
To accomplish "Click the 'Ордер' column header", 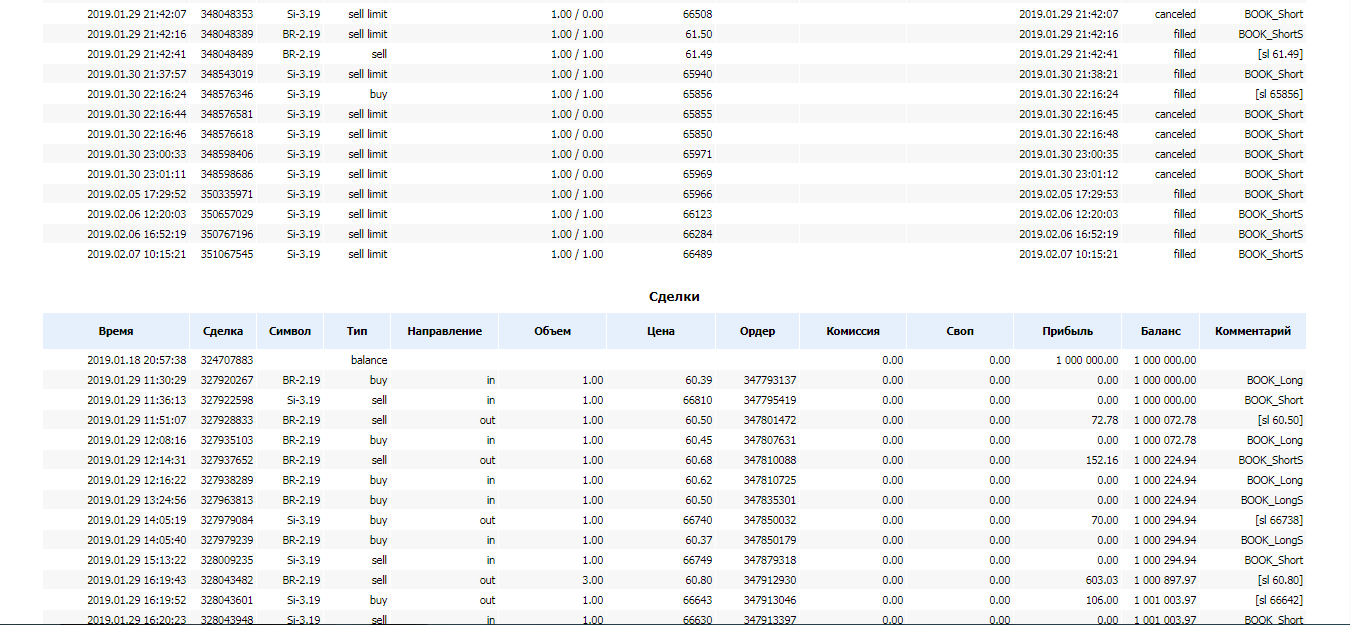I will [757, 331].
